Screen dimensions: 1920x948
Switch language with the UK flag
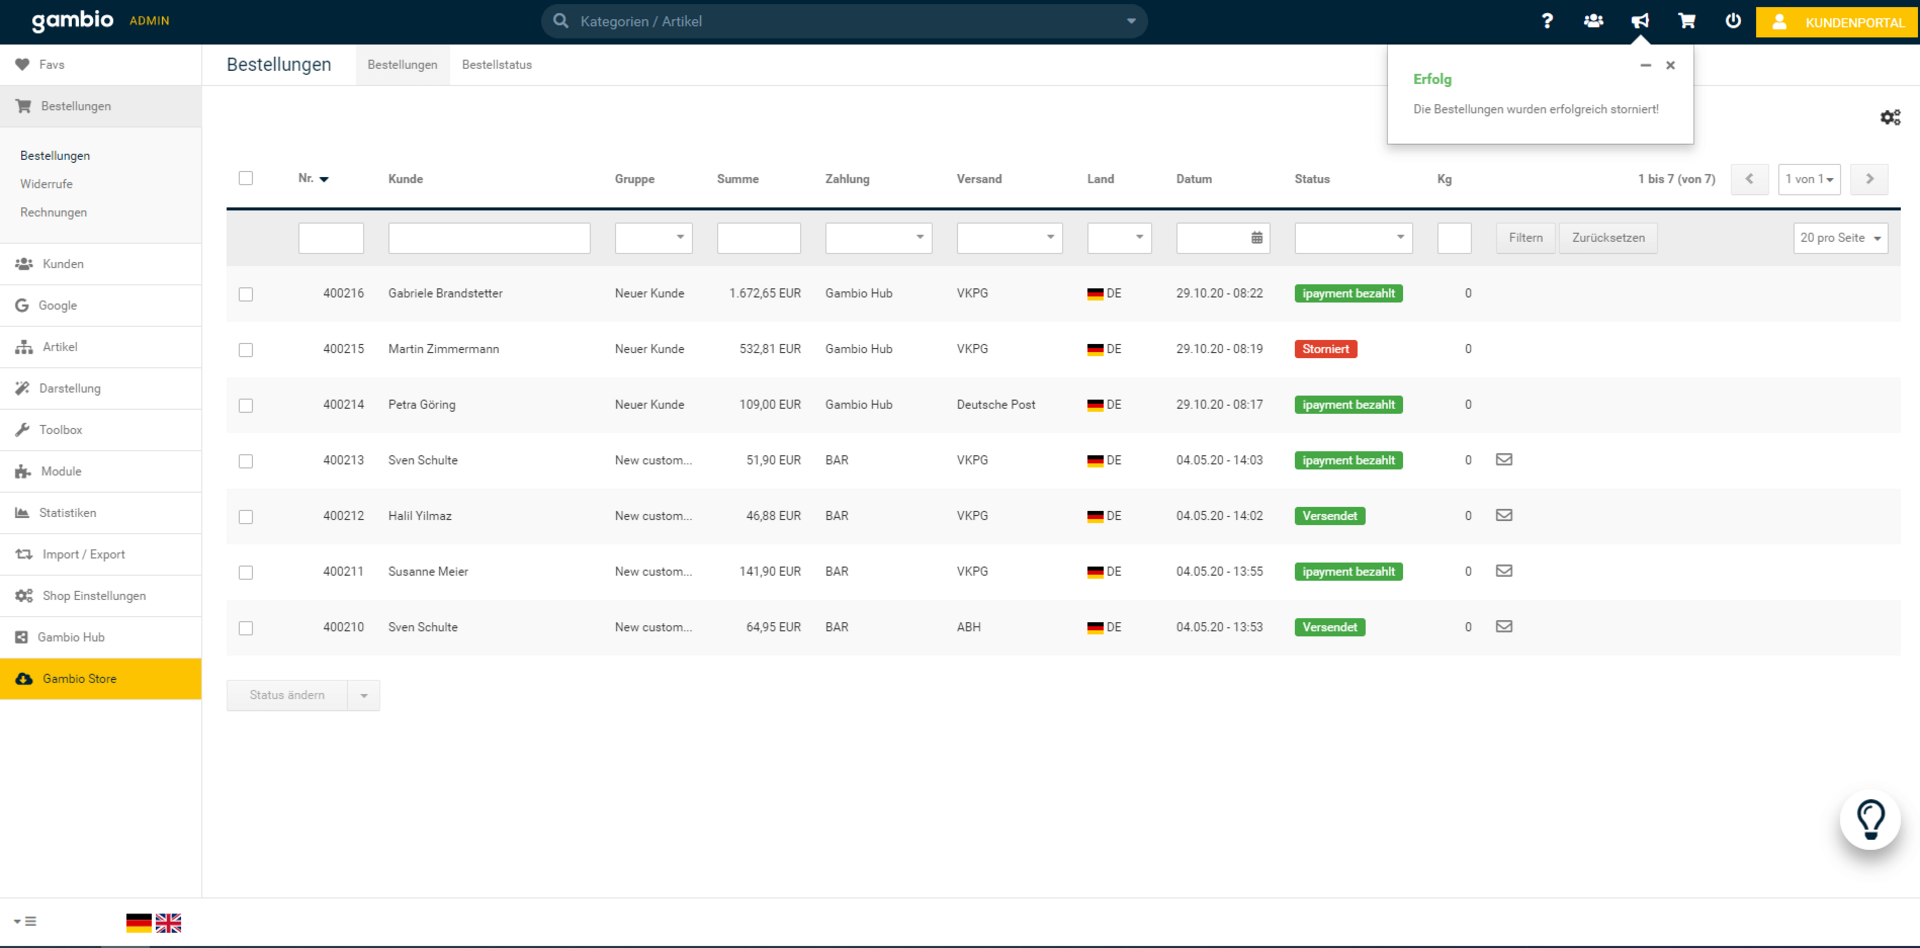[x=169, y=923]
